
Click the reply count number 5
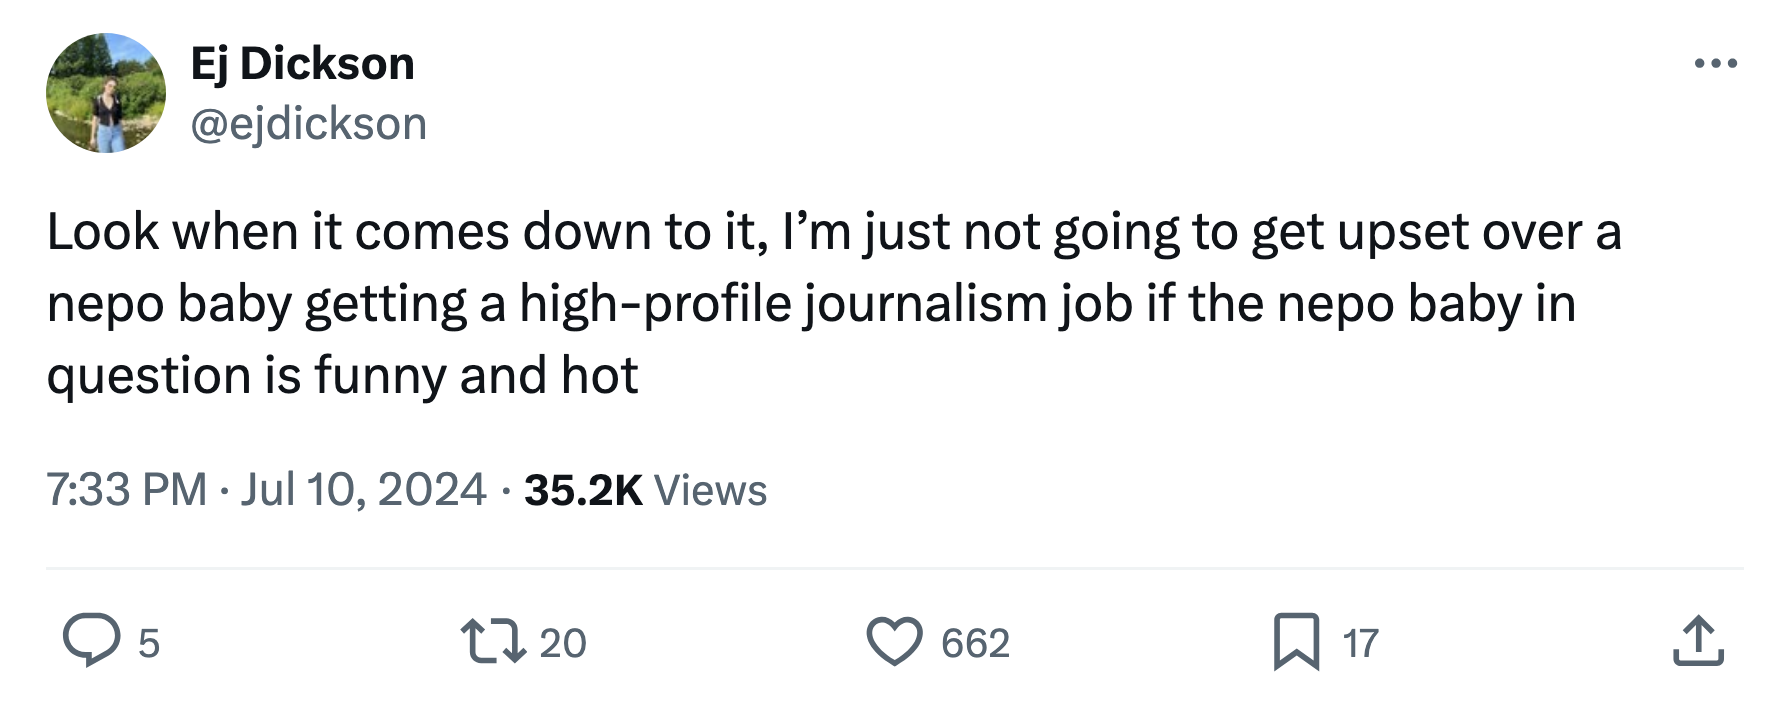148,643
